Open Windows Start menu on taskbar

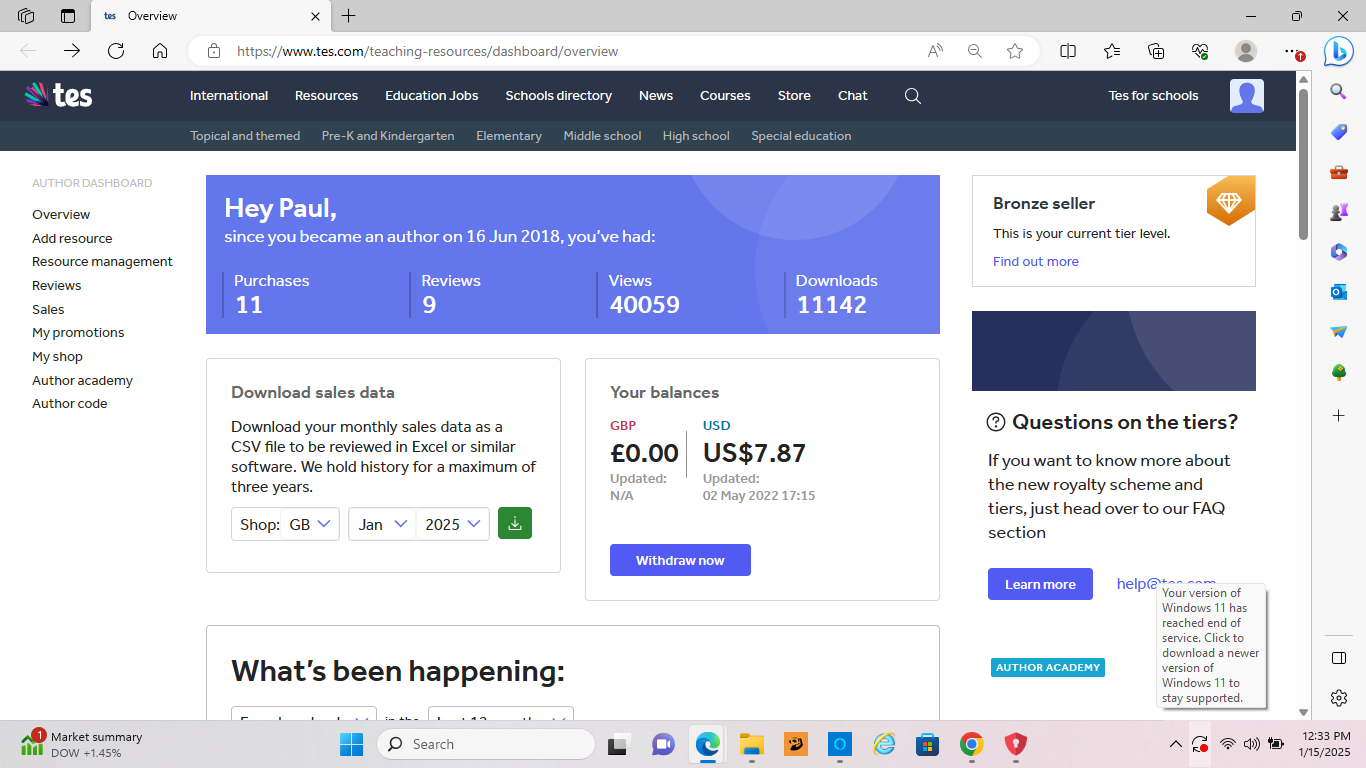[352, 744]
